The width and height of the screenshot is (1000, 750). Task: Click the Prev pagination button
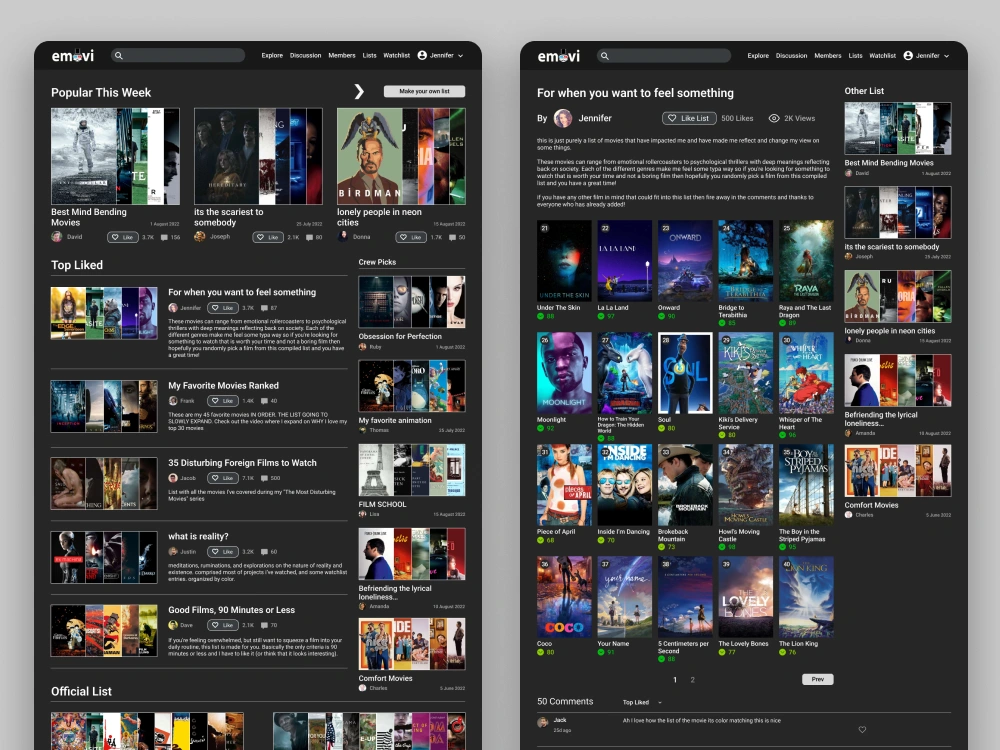(x=818, y=679)
